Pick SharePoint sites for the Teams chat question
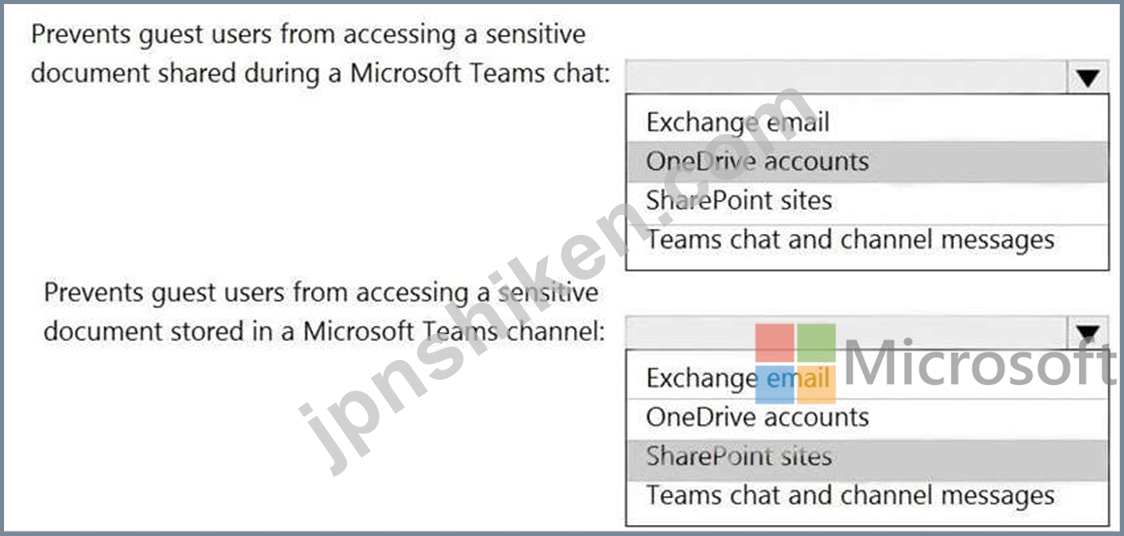 [x=867, y=200]
